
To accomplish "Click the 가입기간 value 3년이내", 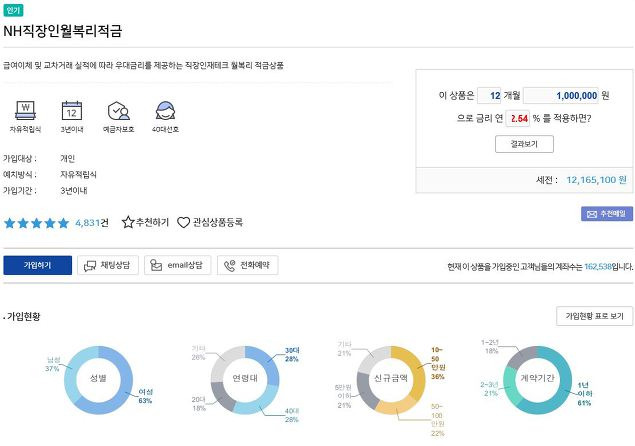I will point(74,191).
